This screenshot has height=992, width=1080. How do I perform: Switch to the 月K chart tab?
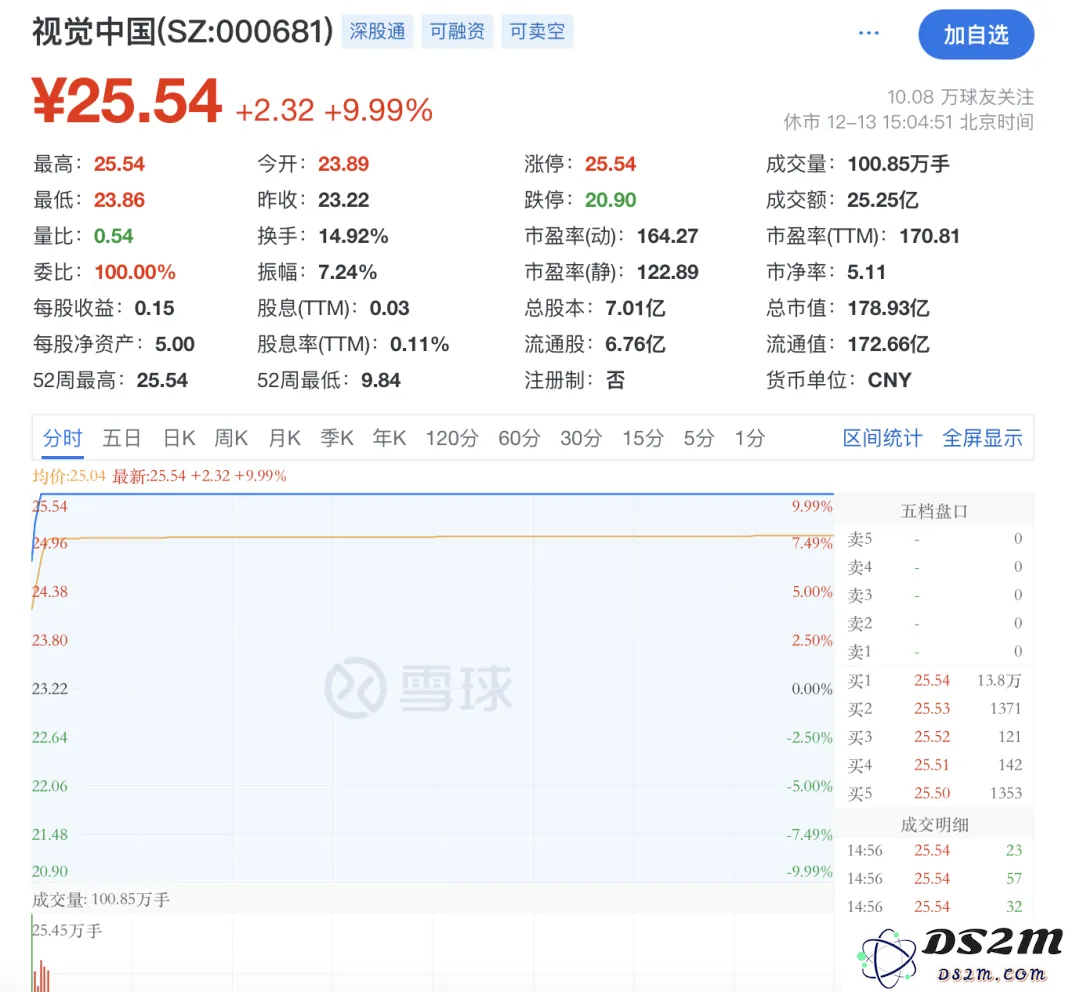[x=284, y=438]
